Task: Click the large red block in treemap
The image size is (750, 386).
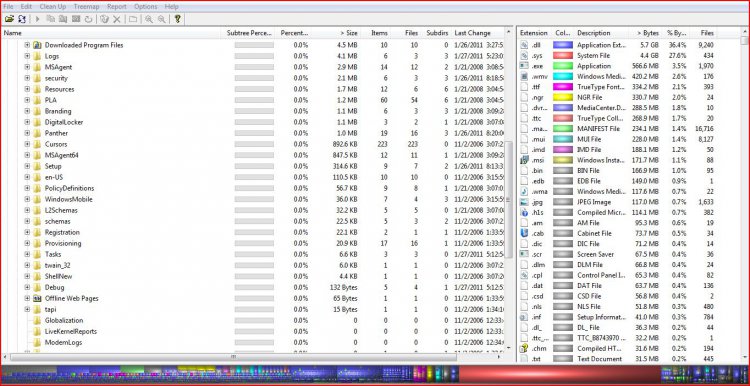Action: click(560, 375)
